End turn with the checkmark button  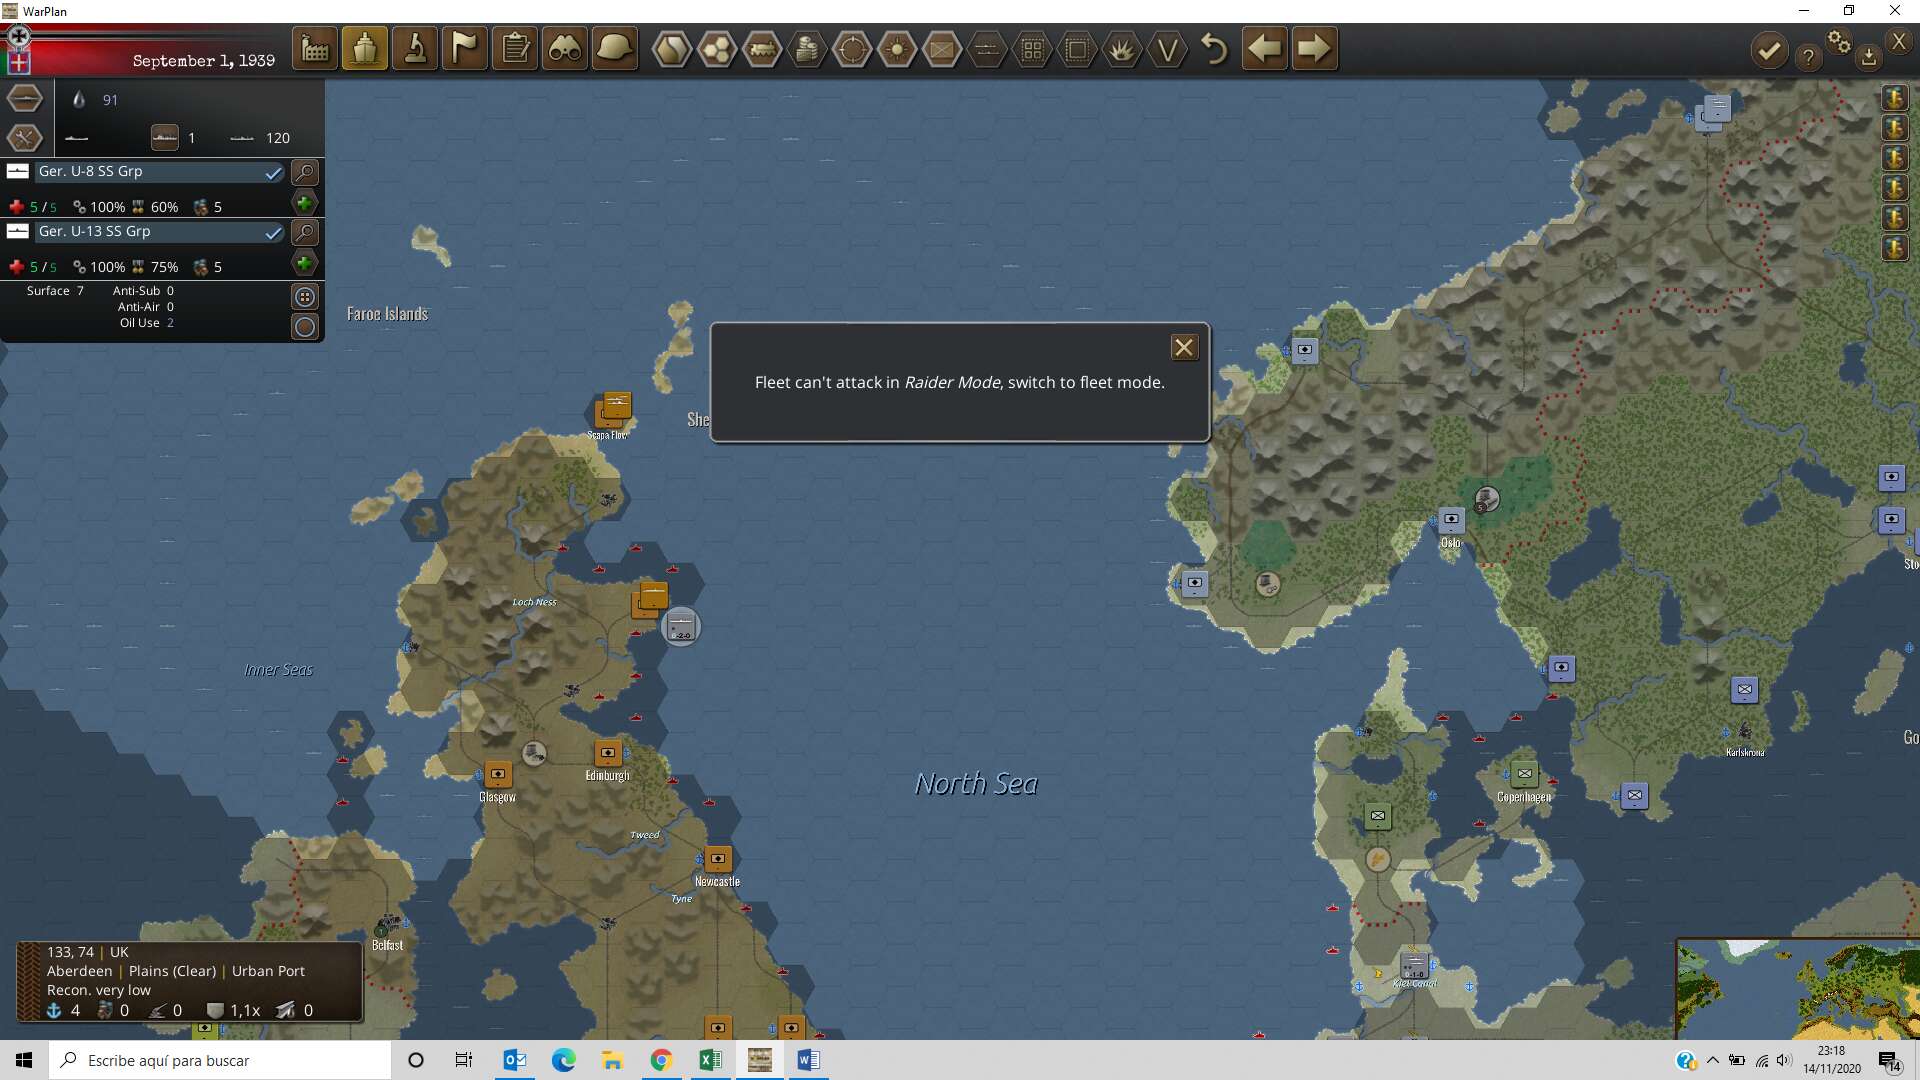(x=1769, y=50)
